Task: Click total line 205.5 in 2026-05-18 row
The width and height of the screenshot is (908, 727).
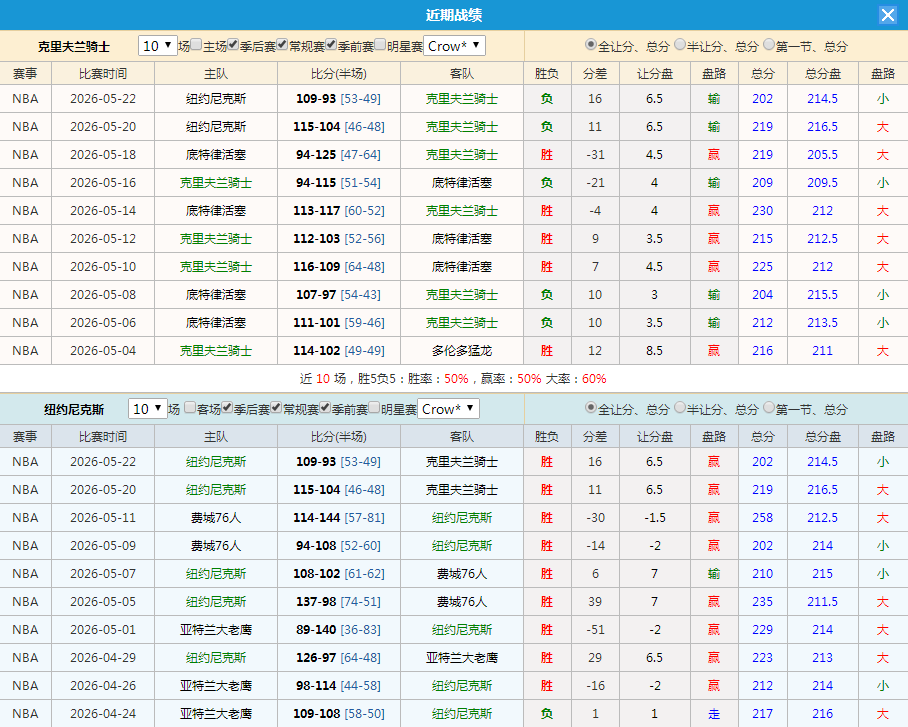Action: [x=822, y=155]
